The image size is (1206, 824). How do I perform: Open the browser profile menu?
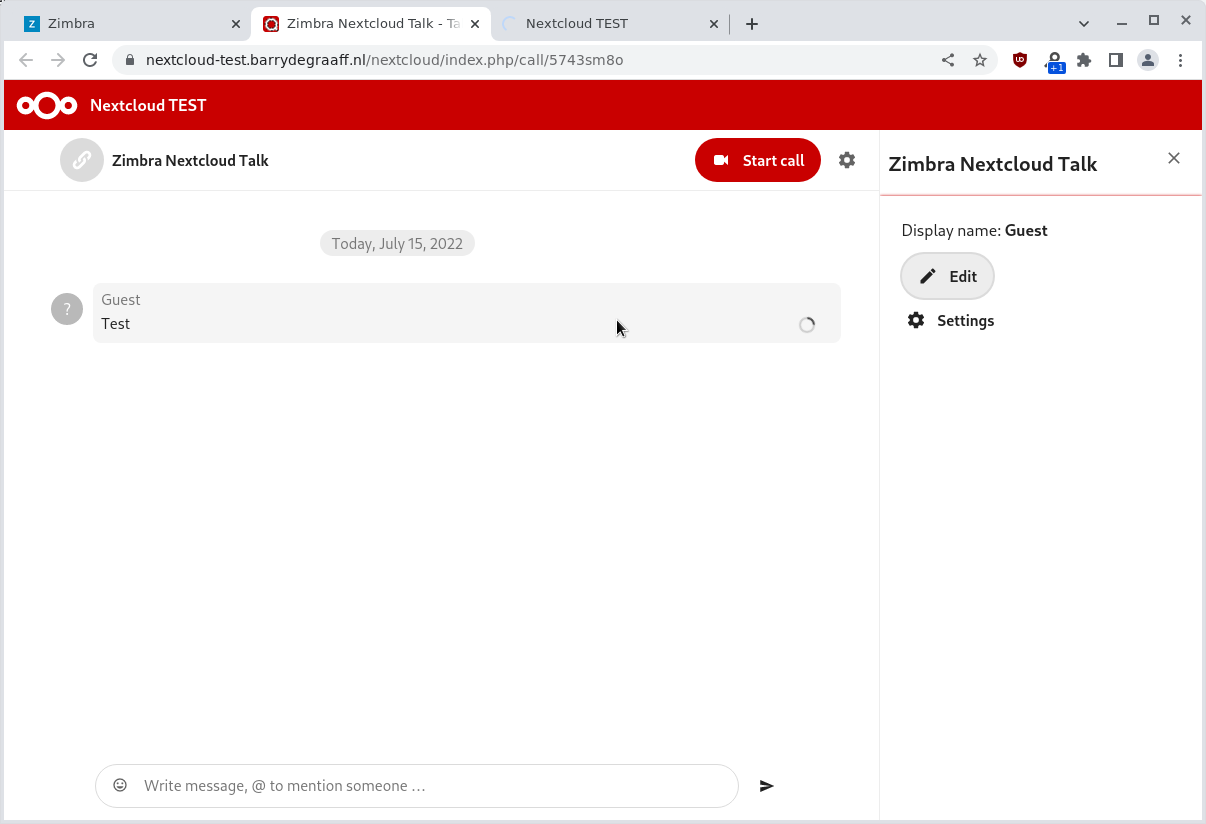[1148, 60]
